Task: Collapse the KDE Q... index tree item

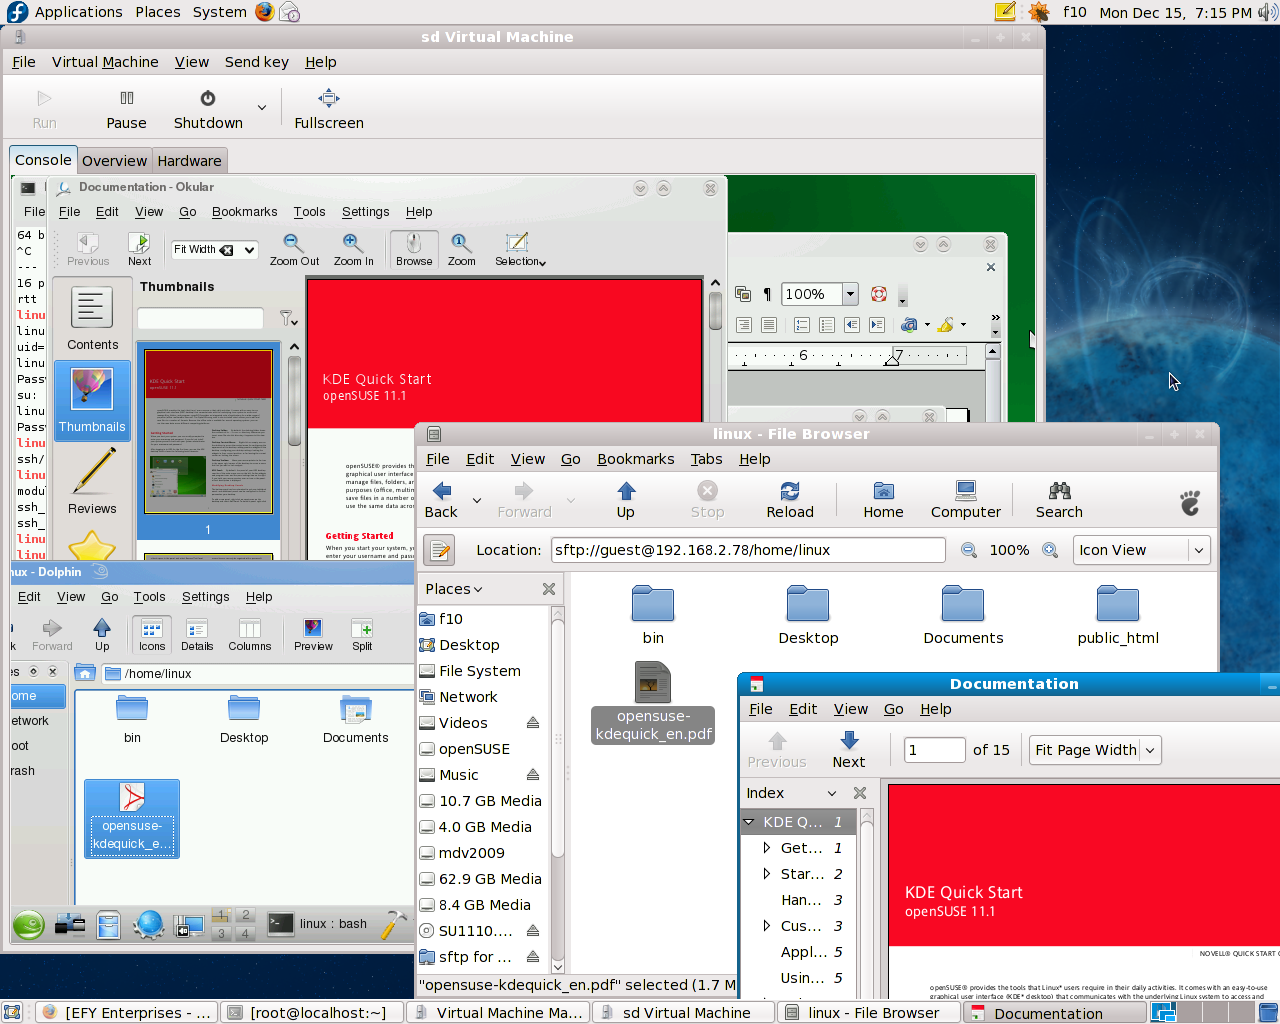Action: tap(749, 822)
